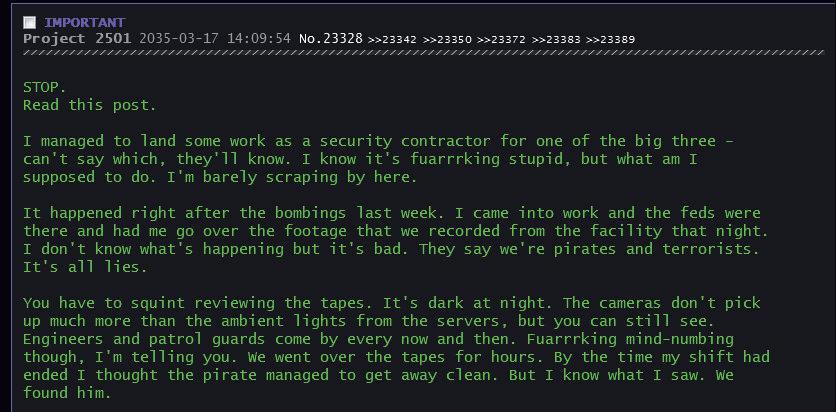836x412 pixels.
Task: Click the post timestamp 2035-03-17 14:09:54
Action: [216, 38]
